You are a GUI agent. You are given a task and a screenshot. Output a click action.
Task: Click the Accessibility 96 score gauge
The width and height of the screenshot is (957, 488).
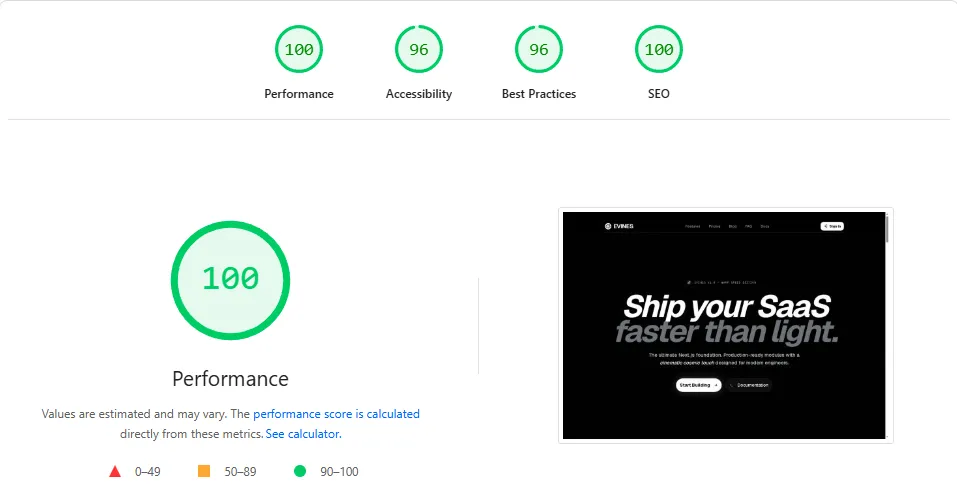419,49
